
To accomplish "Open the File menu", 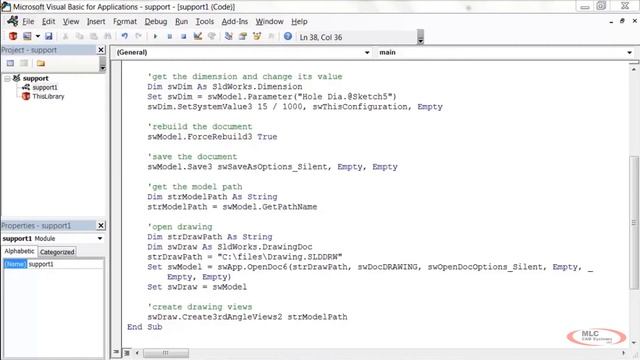I will [28, 21].
